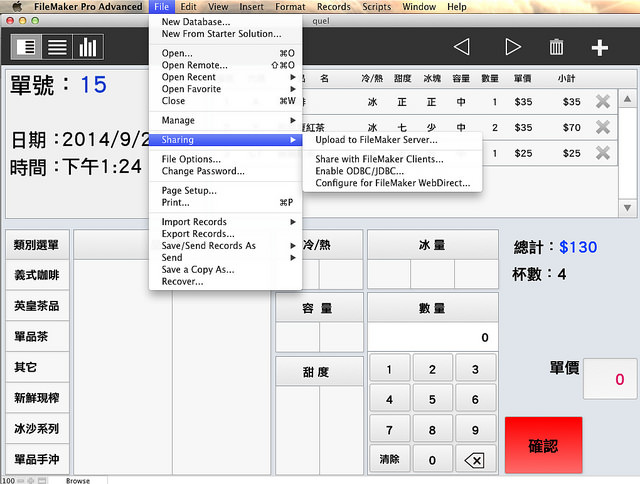Screen dimensions: 640x484
Task: Tap keypad digit 1
Action: pyautogui.click(x=389, y=370)
